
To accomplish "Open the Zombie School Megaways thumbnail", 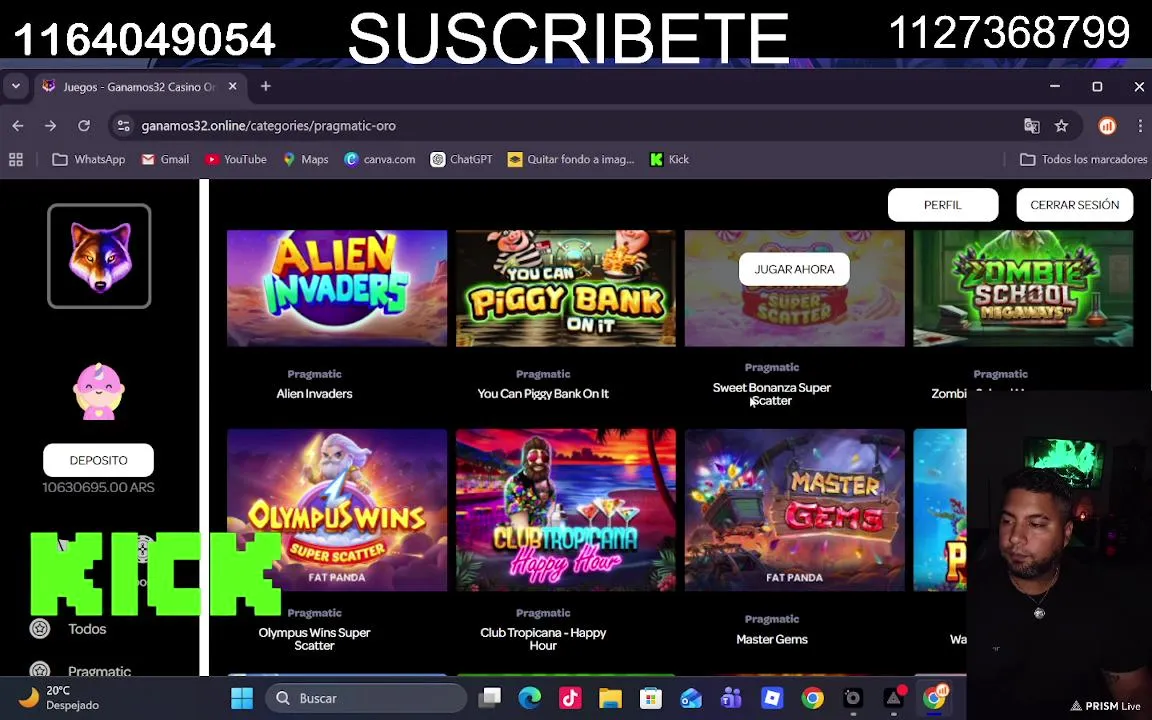I will click(x=1023, y=288).
